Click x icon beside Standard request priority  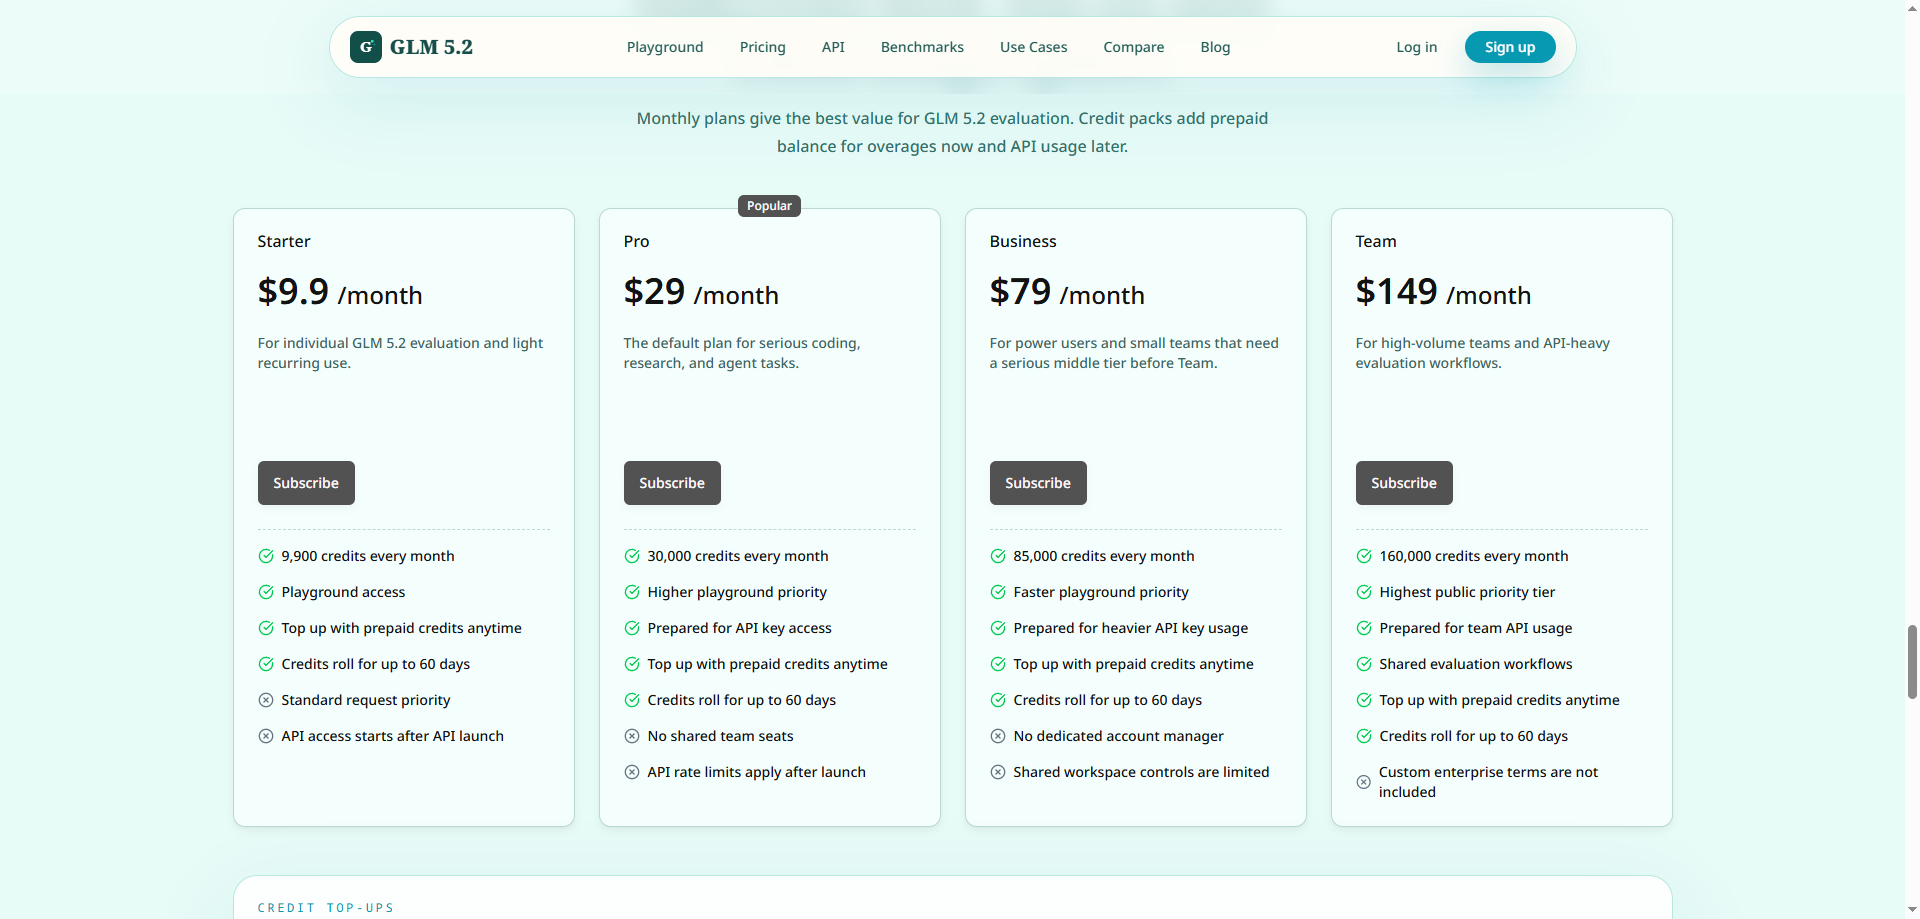point(266,700)
